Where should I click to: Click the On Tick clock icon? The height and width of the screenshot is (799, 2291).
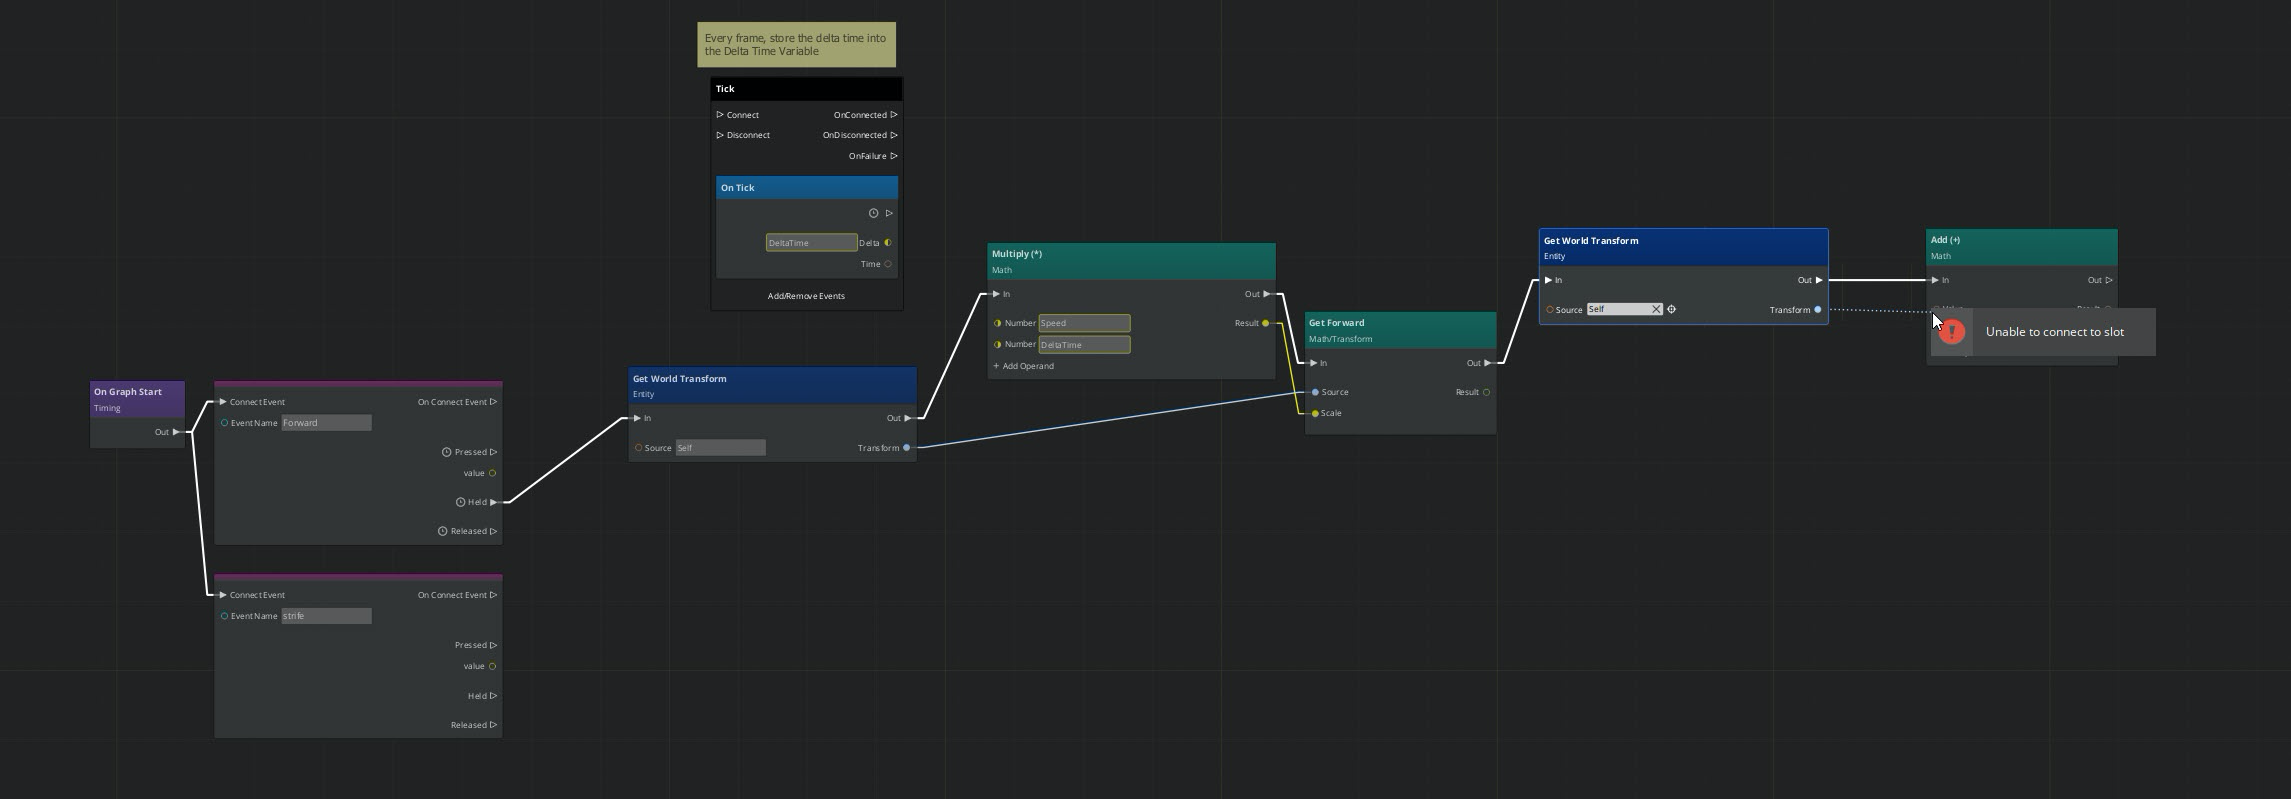click(873, 213)
